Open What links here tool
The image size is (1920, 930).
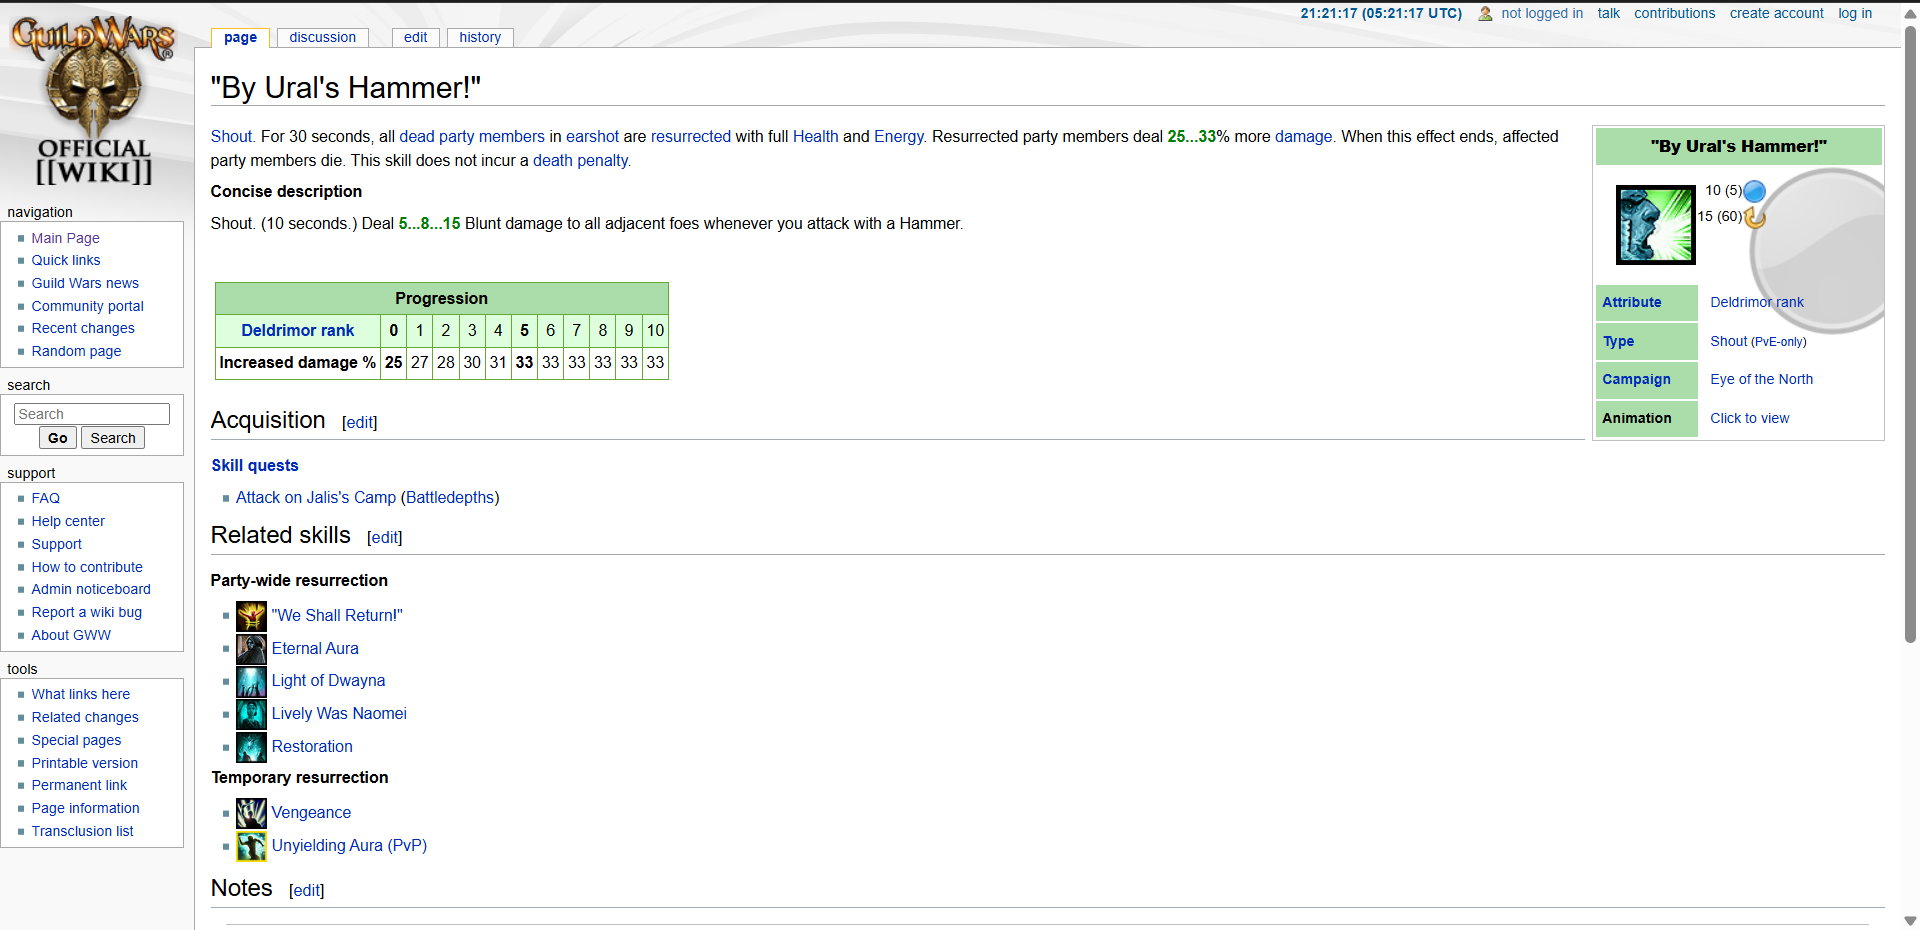pyautogui.click(x=81, y=694)
